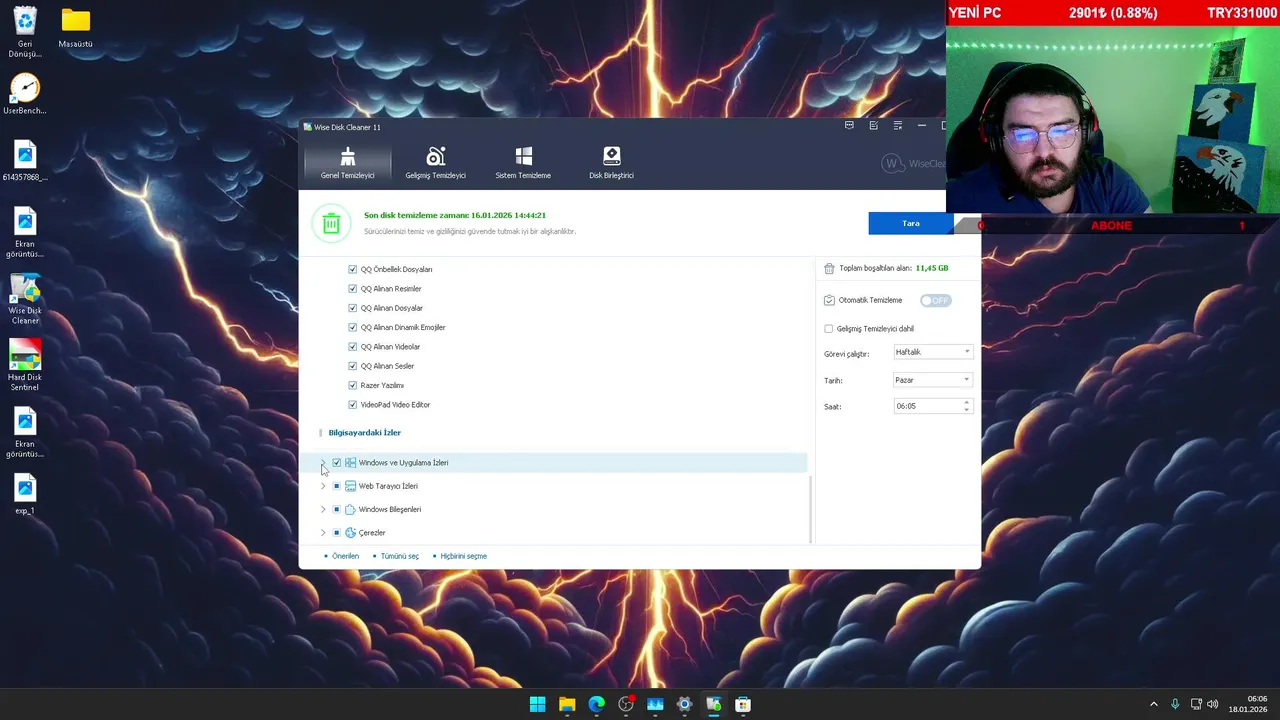1280x720 pixels.
Task: Click the Otomatik Temizleme calendar icon
Action: (x=829, y=300)
